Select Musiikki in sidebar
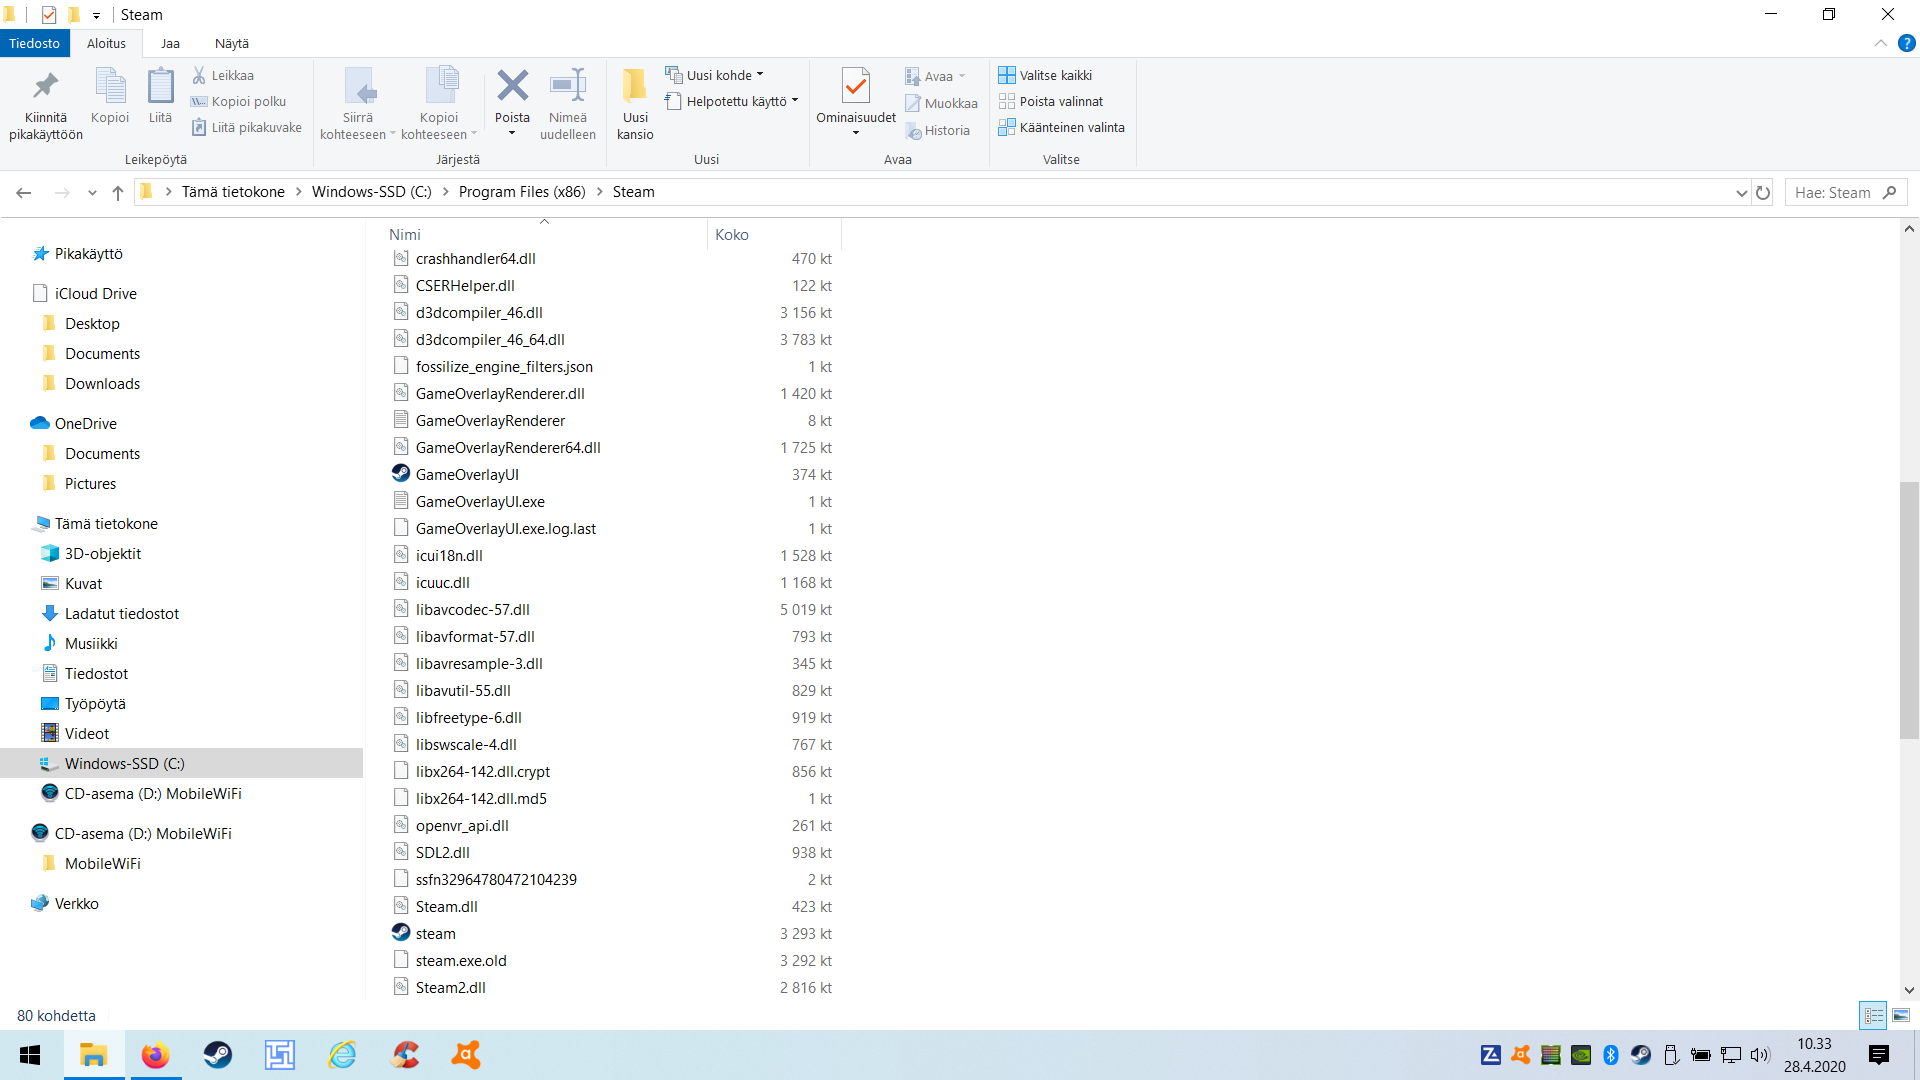This screenshot has height=1080, width=1920. pos(80,643)
